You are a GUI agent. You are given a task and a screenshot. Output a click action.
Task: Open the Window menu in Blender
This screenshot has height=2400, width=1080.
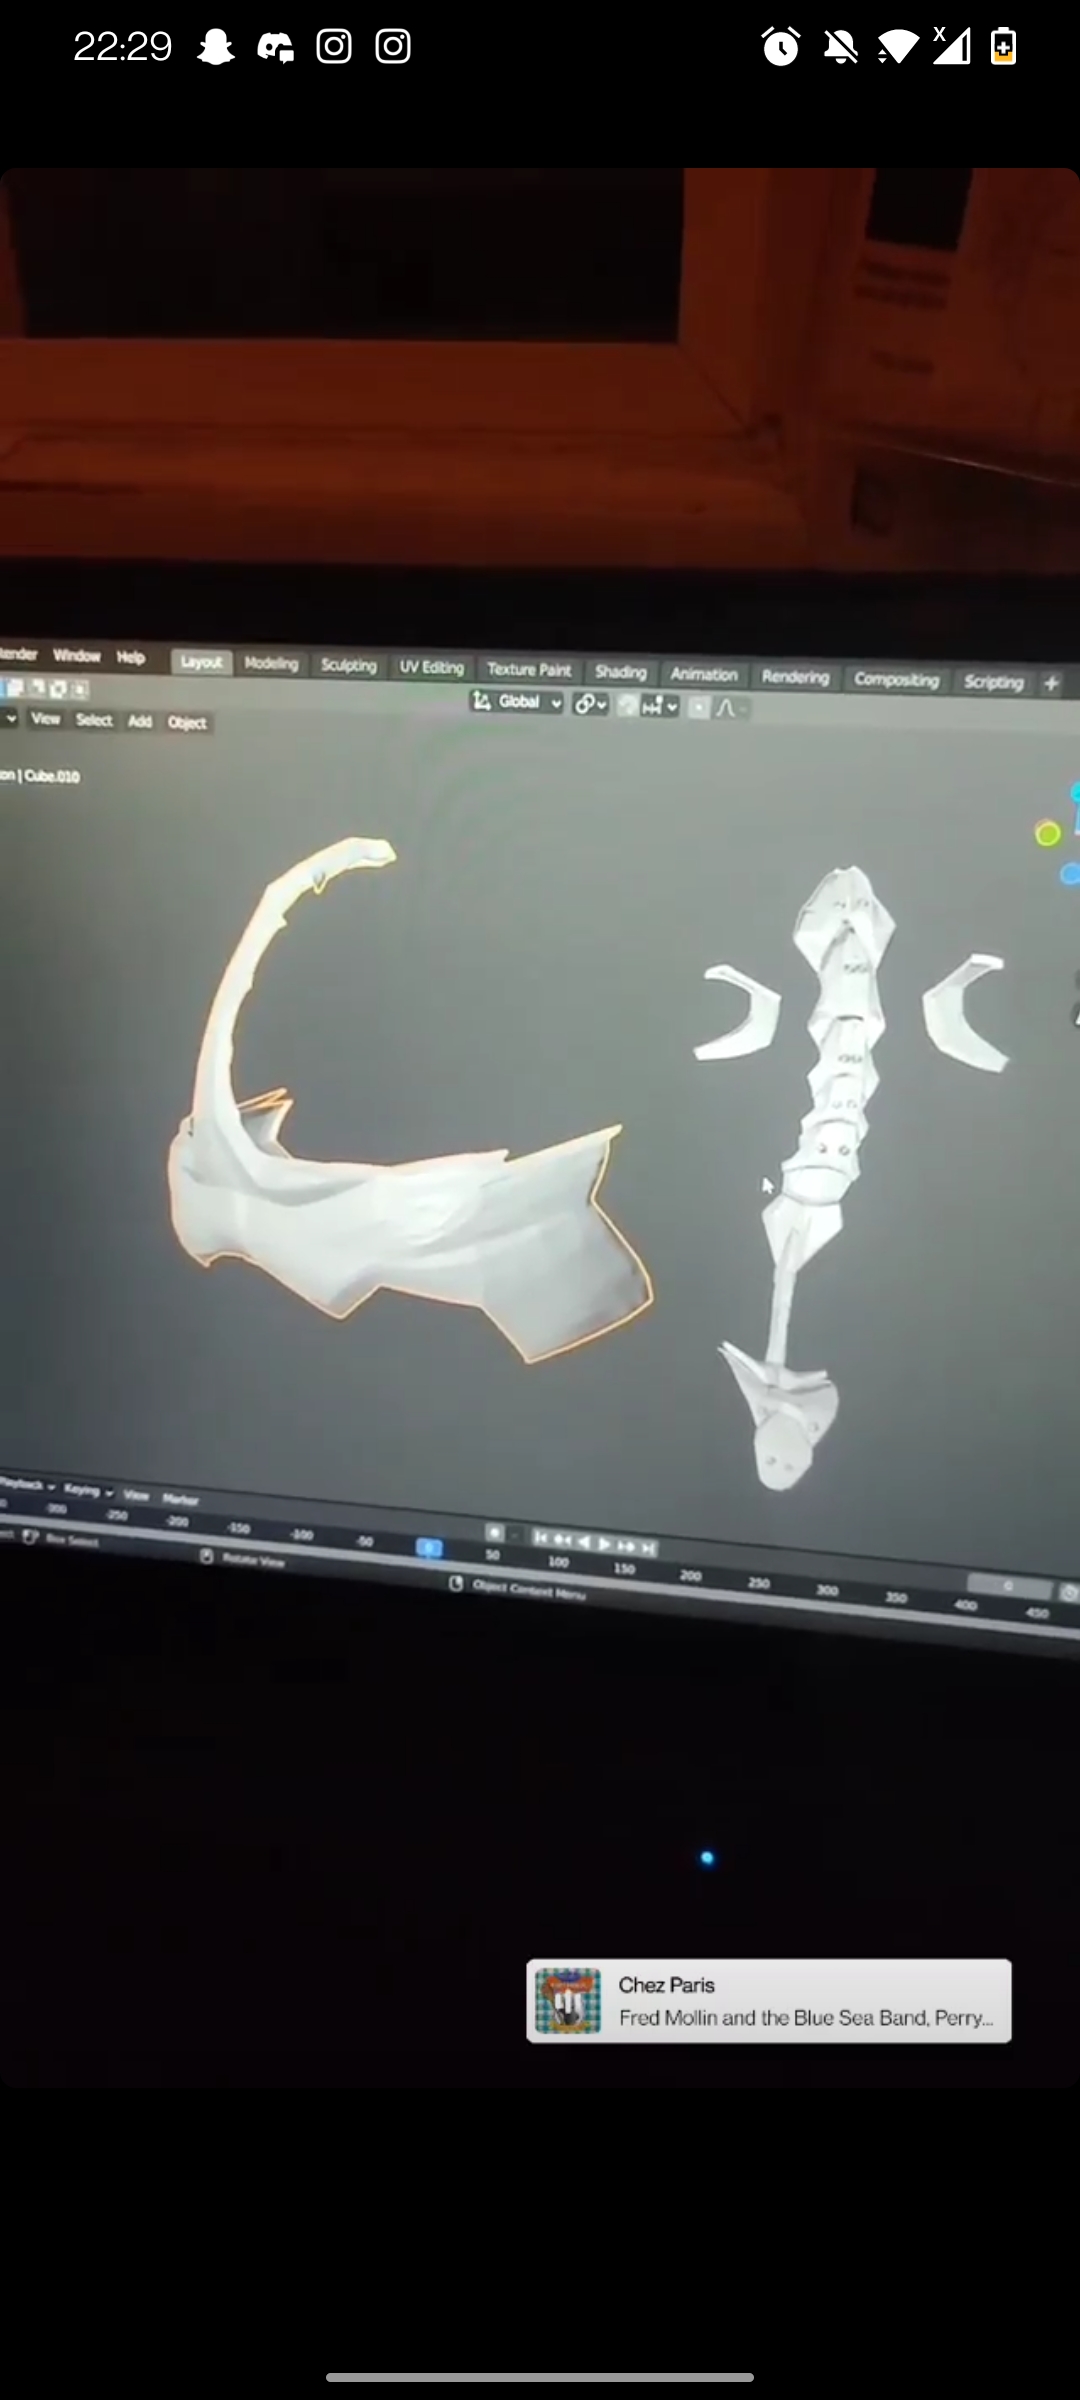(77, 656)
